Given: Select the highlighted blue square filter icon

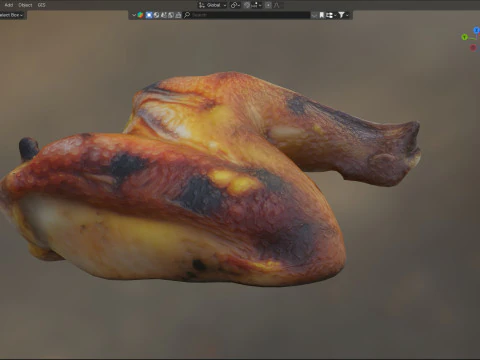Looking at the screenshot, I should click(x=149, y=15).
